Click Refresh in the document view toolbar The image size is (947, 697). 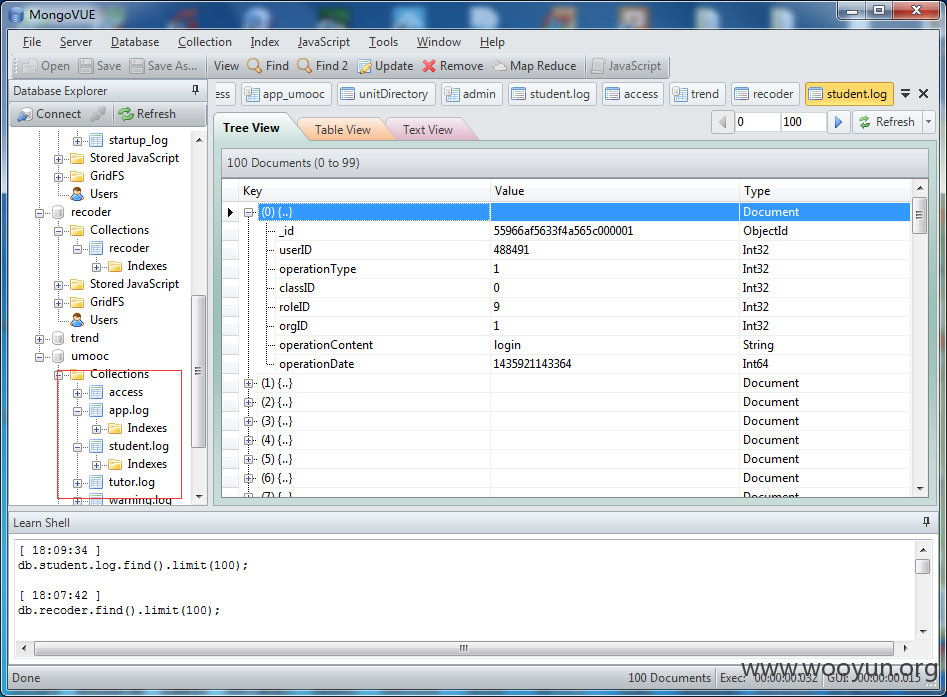[x=887, y=122]
